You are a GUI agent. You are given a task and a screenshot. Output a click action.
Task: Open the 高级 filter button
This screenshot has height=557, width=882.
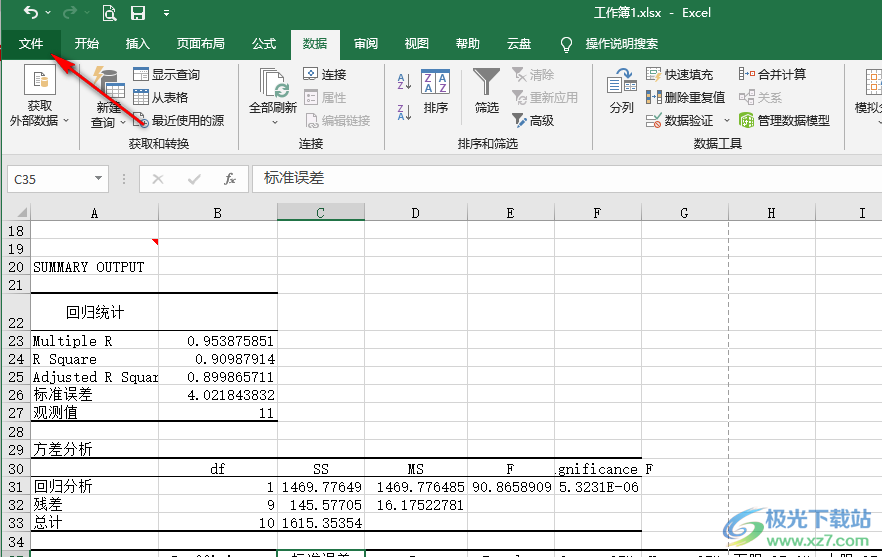(x=533, y=120)
